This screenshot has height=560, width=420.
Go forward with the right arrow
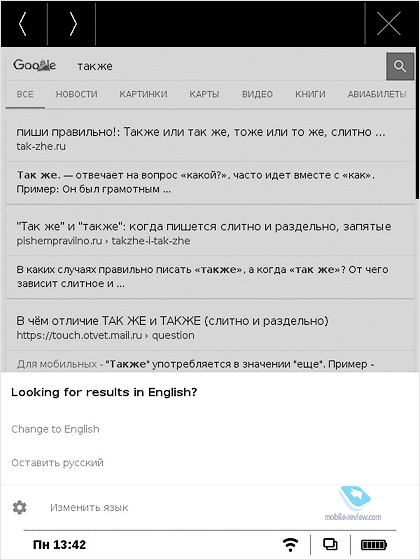pos(73,24)
